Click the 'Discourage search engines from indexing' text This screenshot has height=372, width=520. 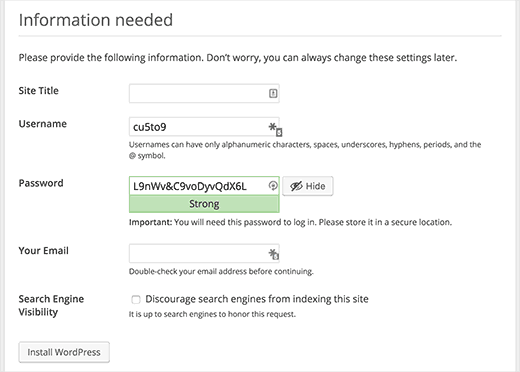tap(257, 299)
